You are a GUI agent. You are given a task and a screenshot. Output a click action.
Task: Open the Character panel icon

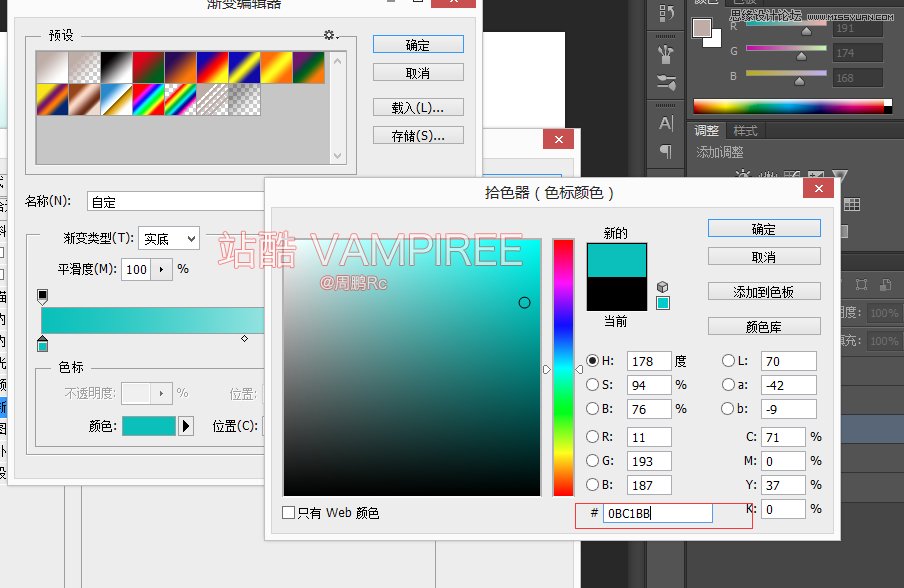tap(666, 123)
